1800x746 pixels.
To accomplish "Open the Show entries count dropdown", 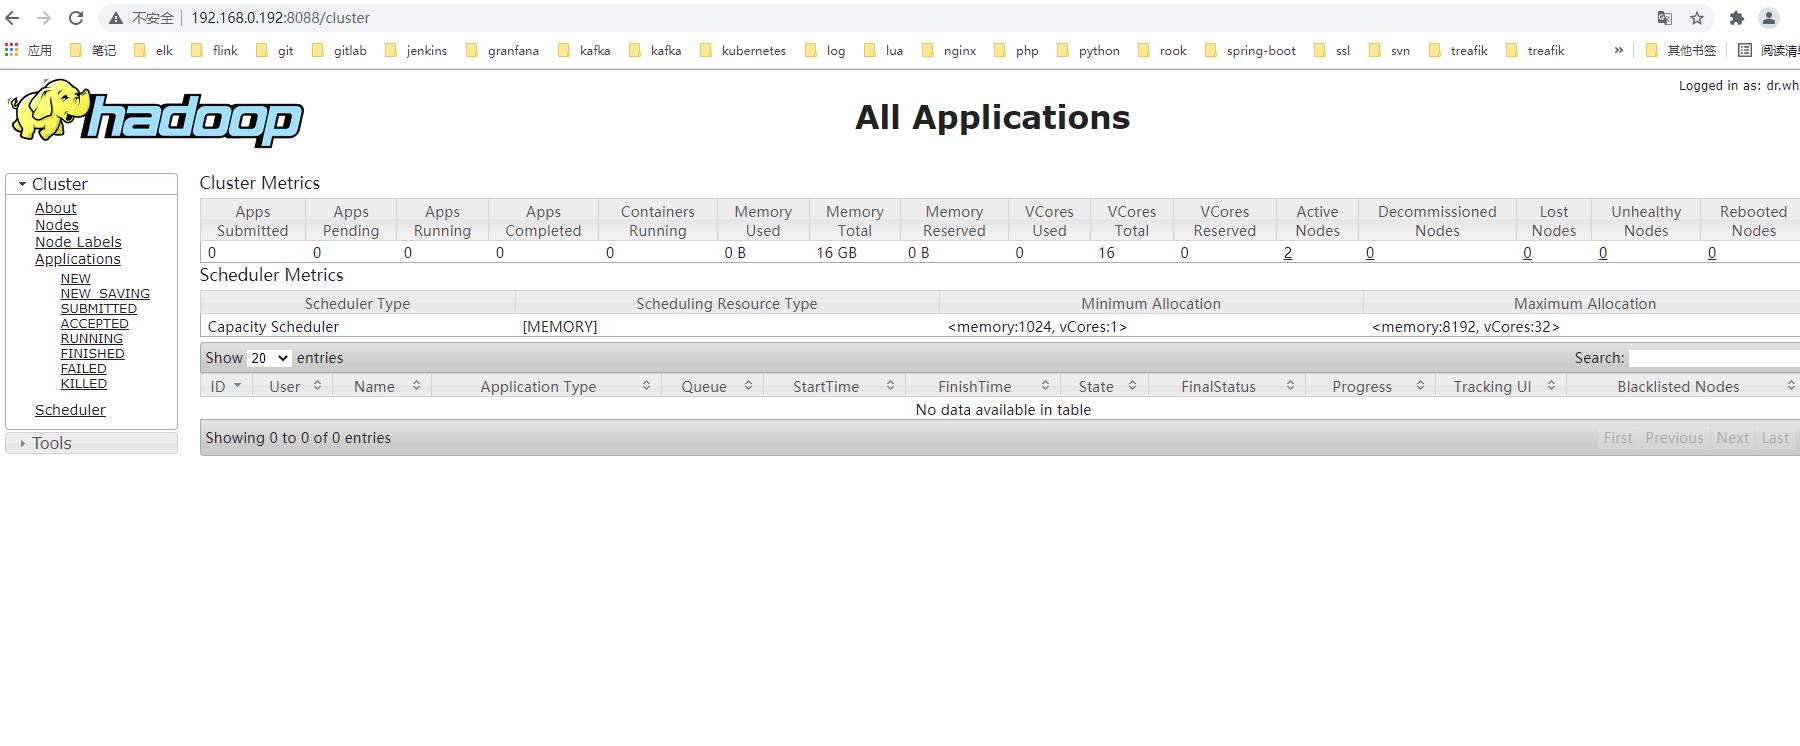I will click(269, 358).
